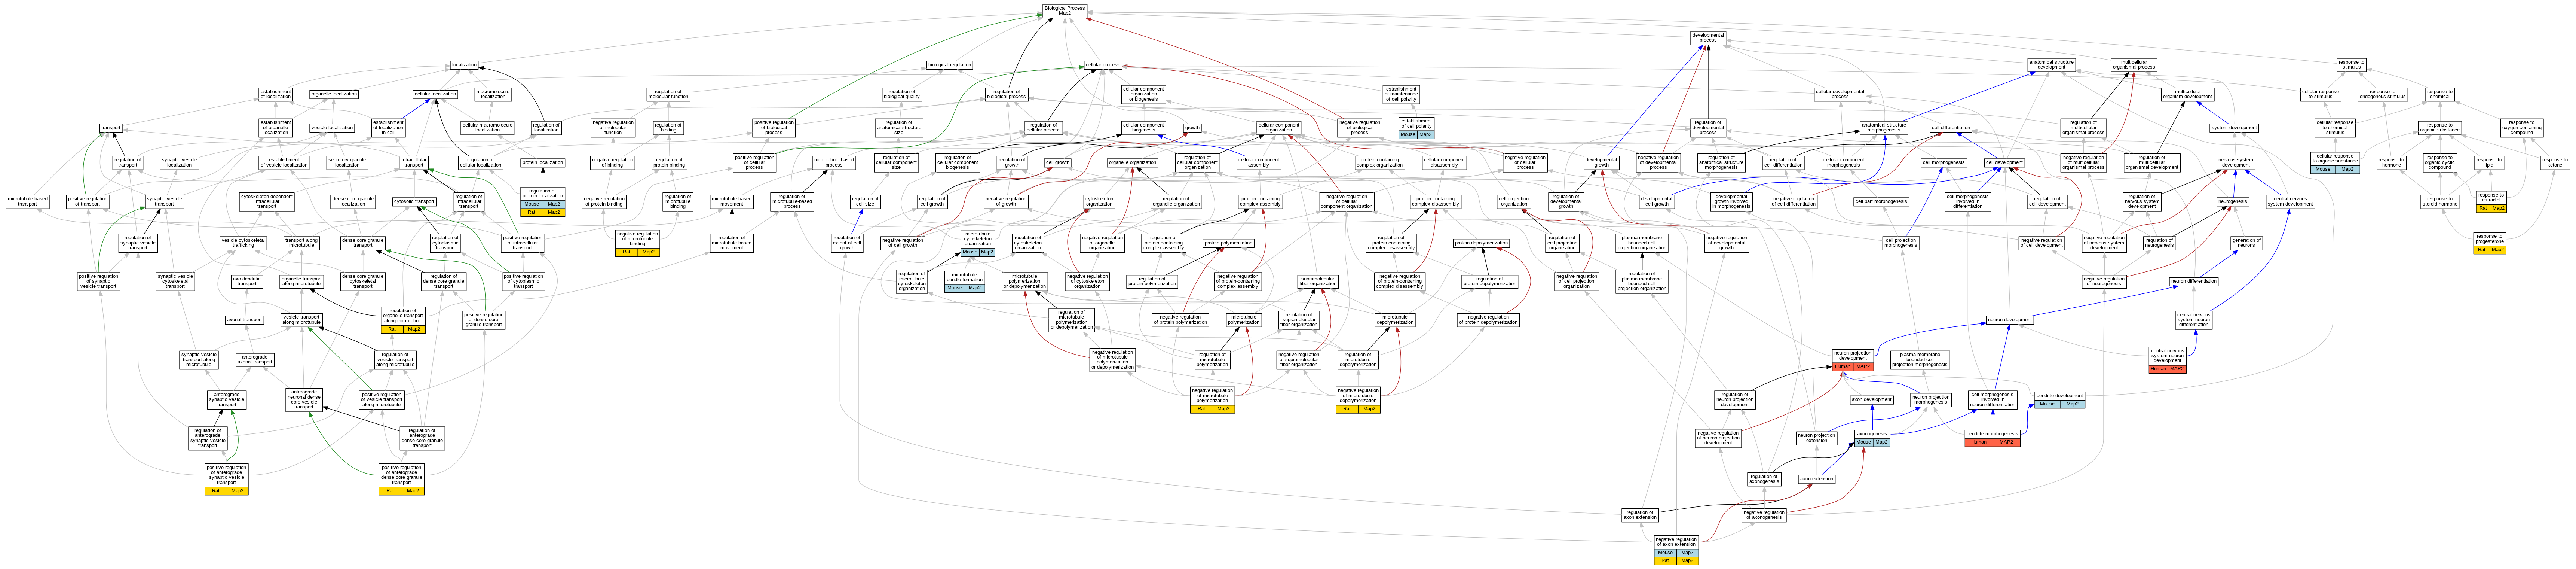
Task: Select the "vesicle localization" node
Action: (x=332, y=128)
